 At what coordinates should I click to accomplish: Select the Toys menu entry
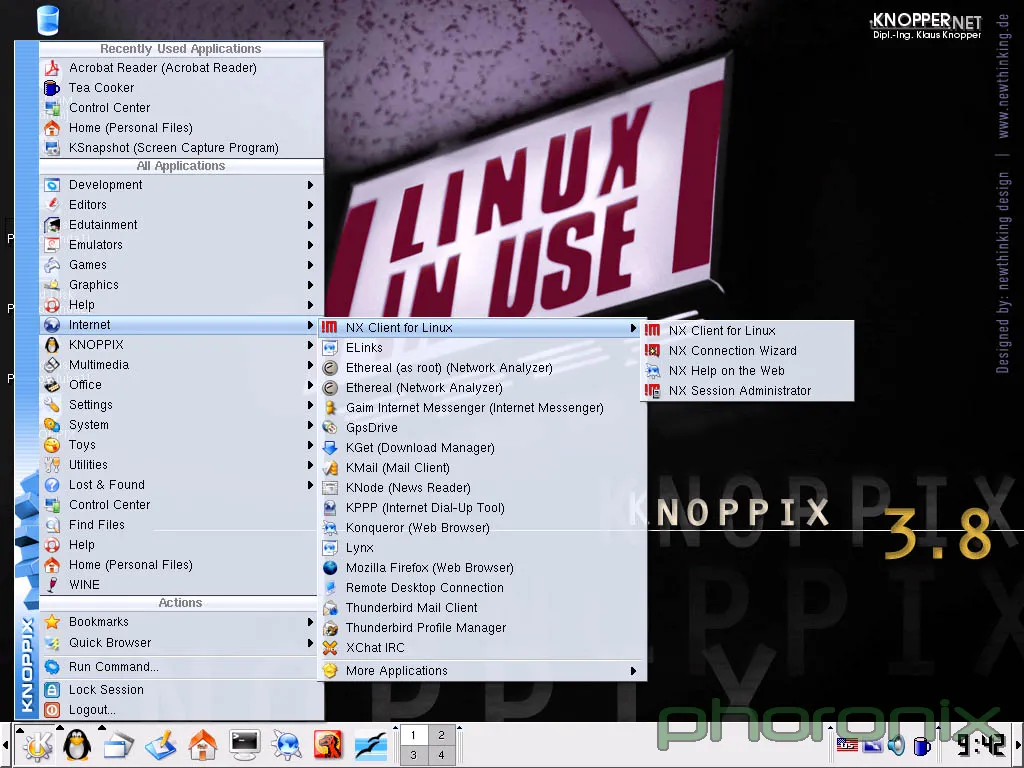[181, 445]
